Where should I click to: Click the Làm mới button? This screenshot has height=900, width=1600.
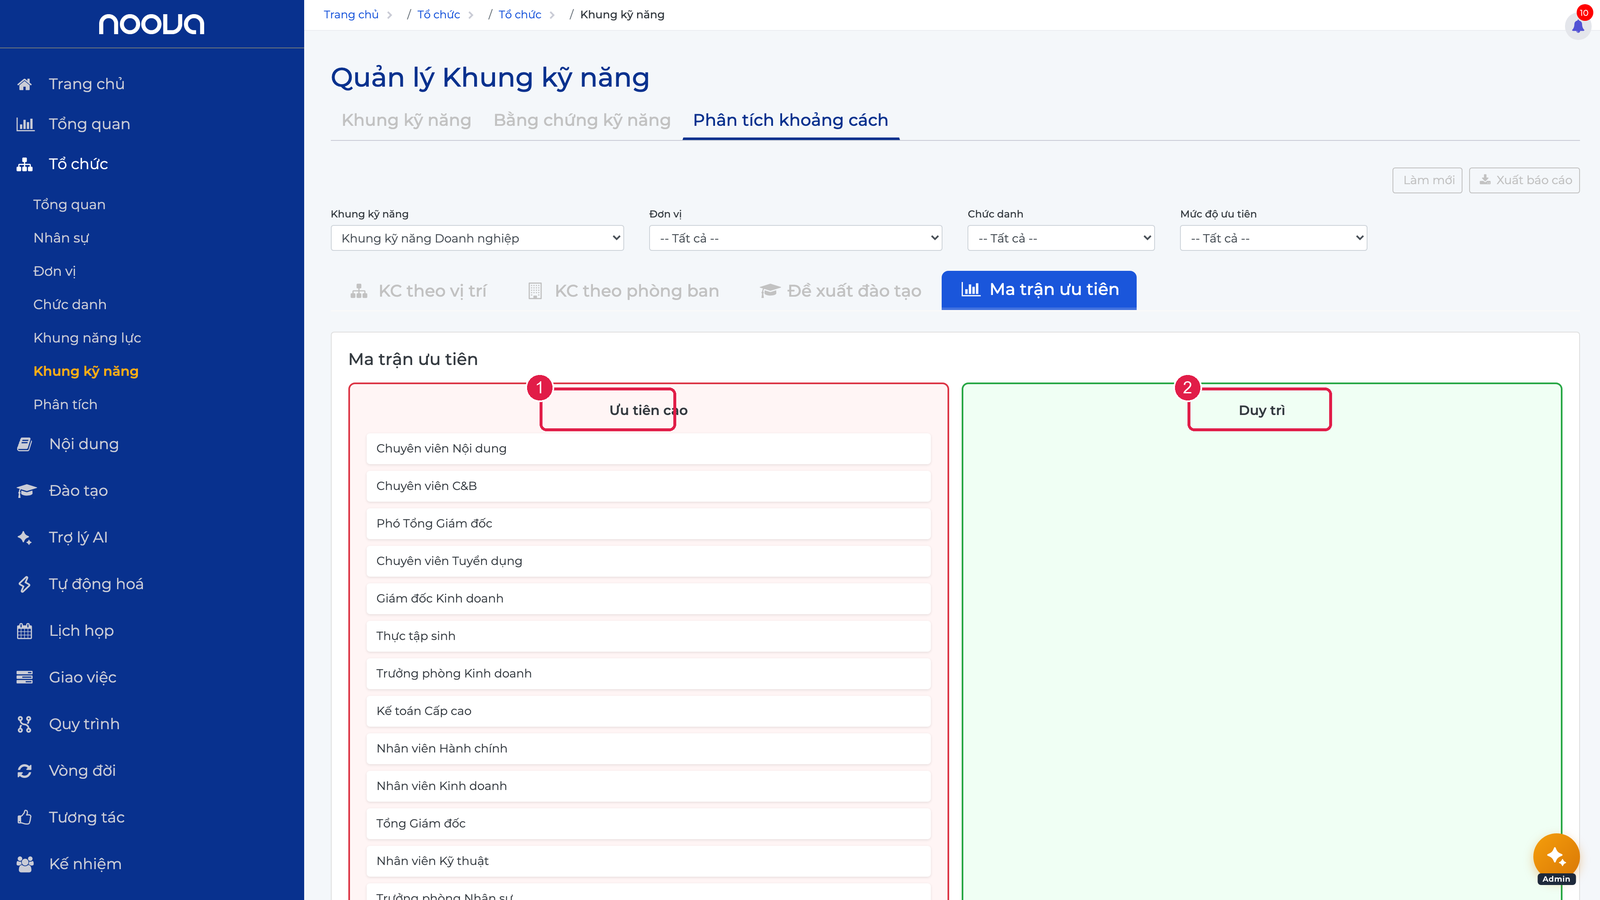click(x=1427, y=180)
